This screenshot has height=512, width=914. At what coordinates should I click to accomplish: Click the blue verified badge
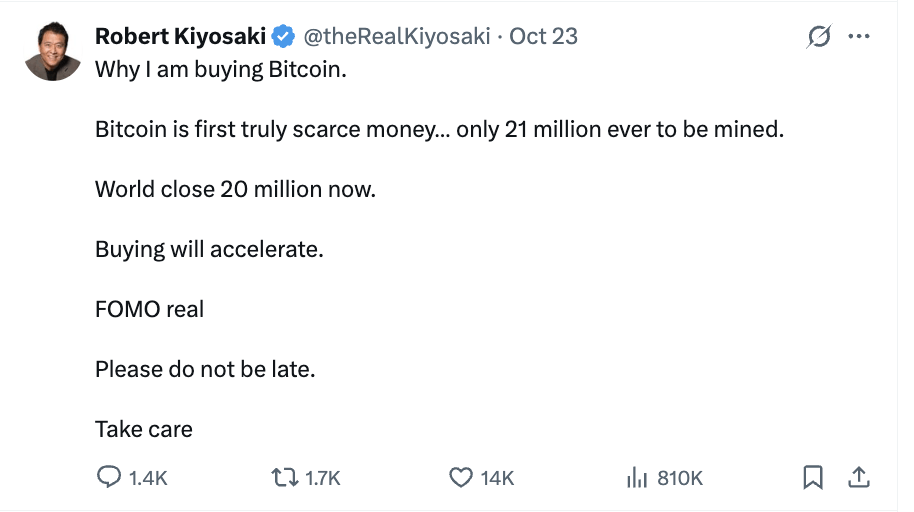coord(283,37)
